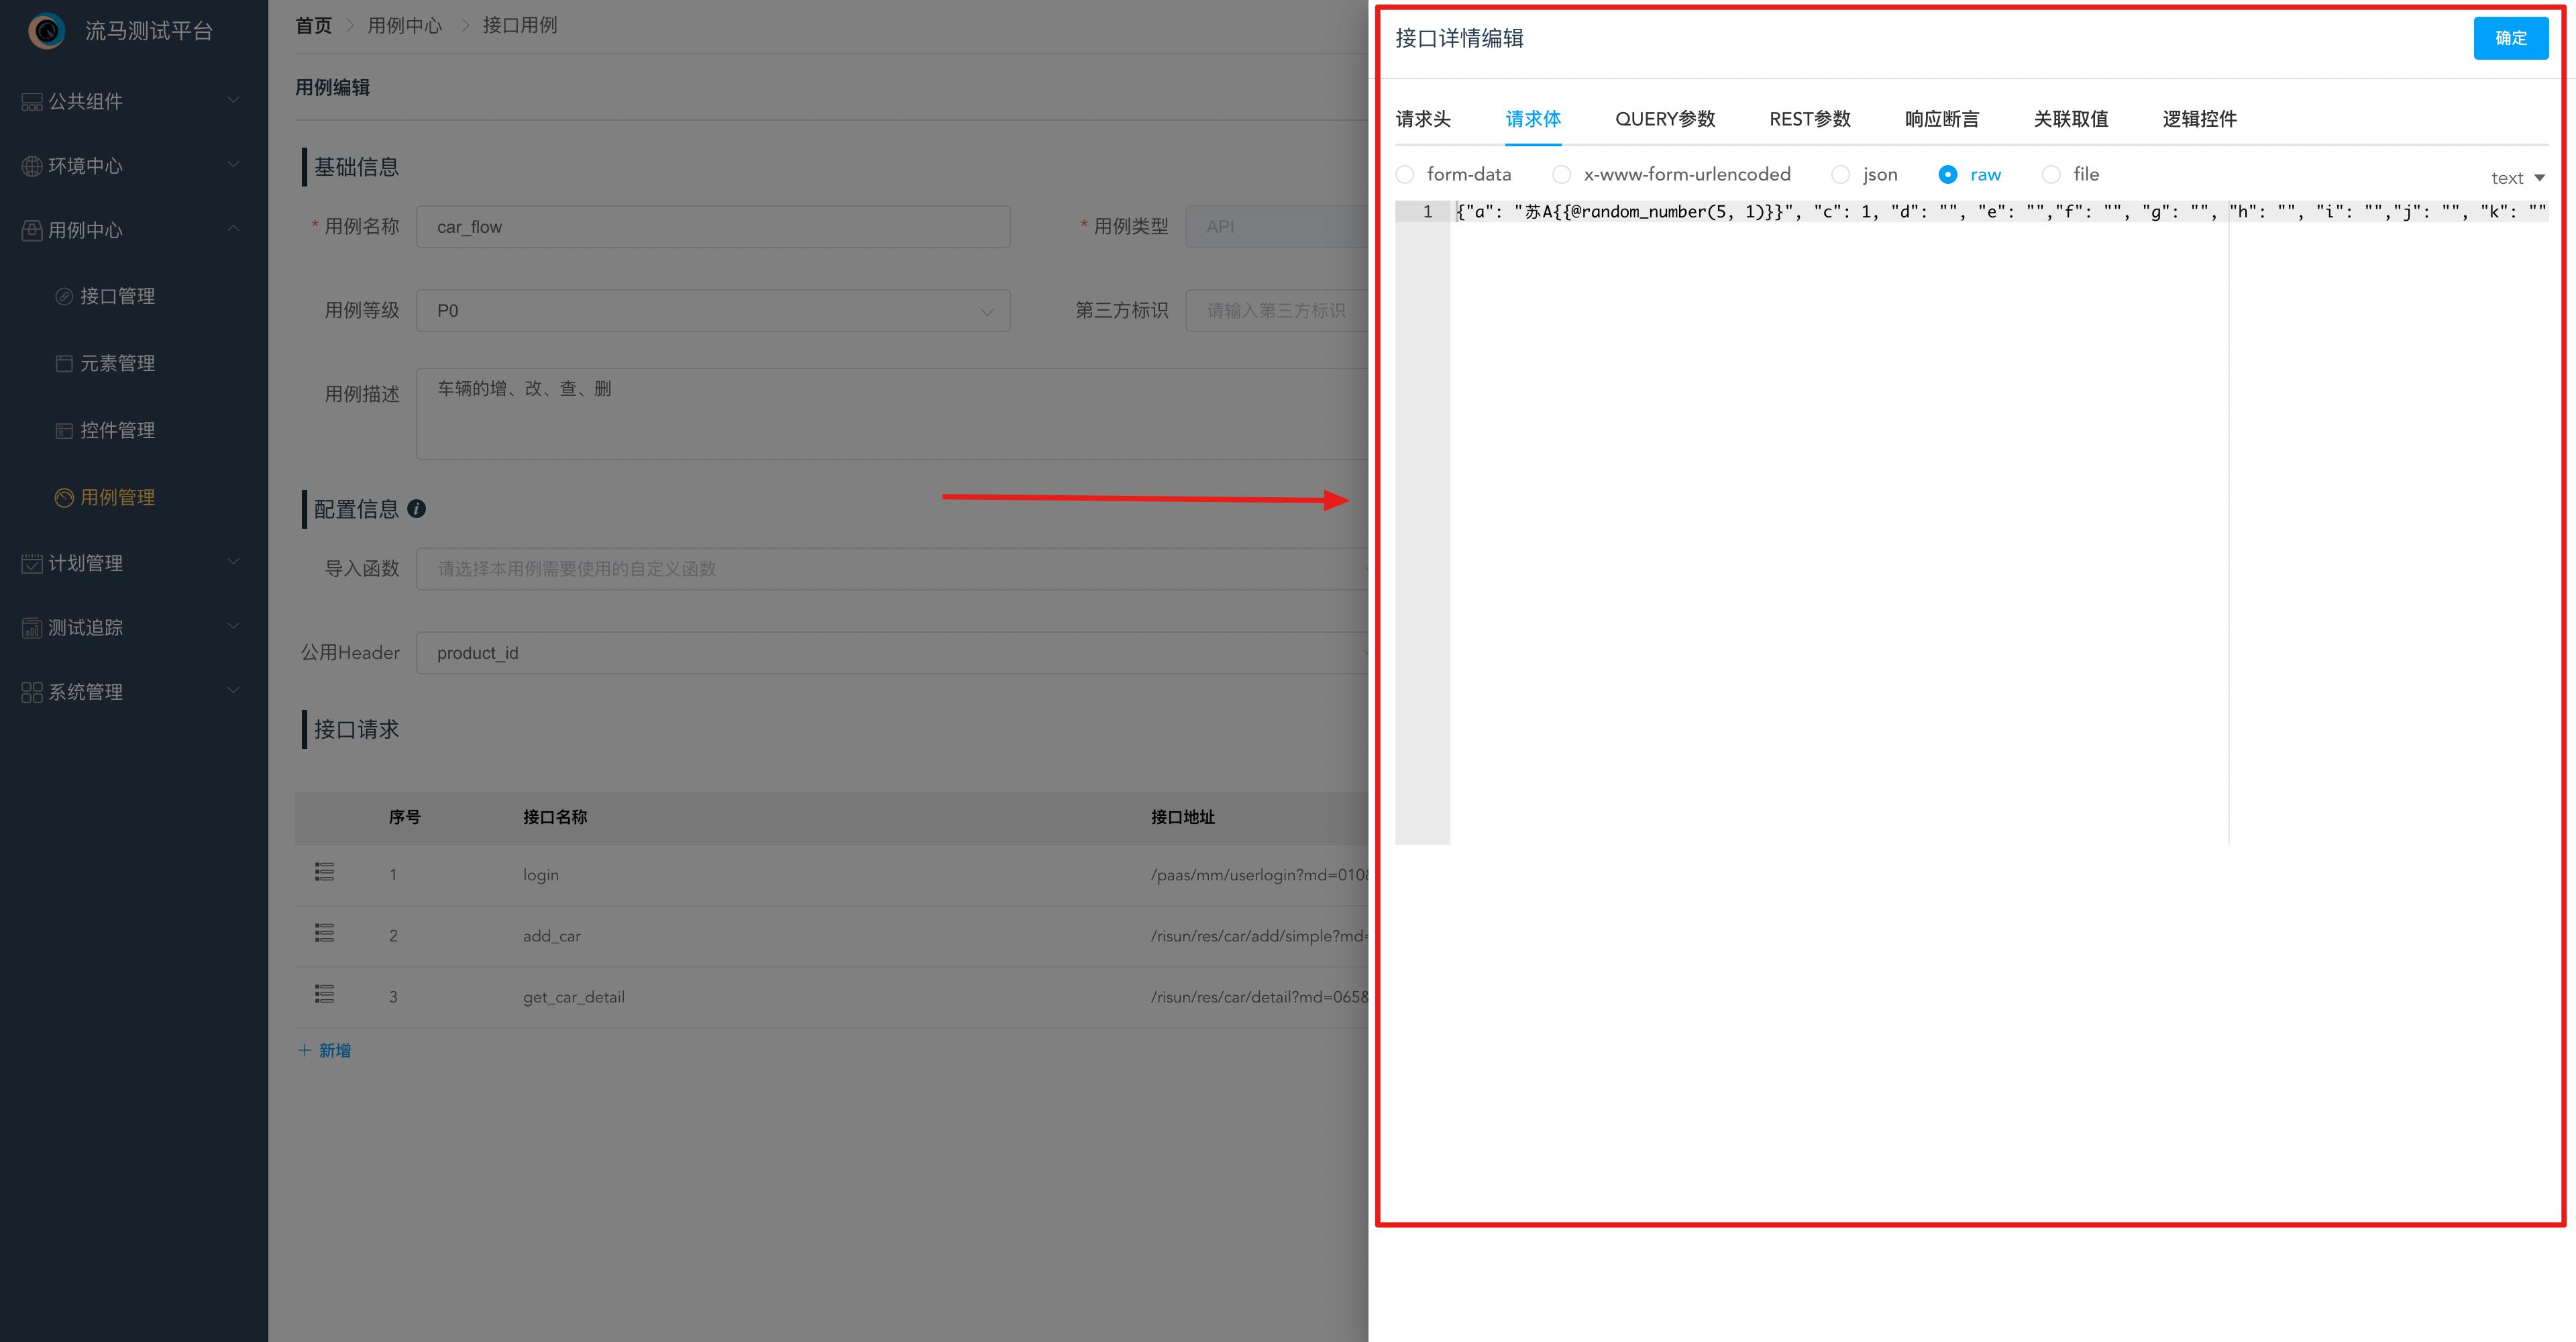This screenshot has height=1342, width=2576.
Task: Select the form-data radio option
Action: tap(1405, 175)
